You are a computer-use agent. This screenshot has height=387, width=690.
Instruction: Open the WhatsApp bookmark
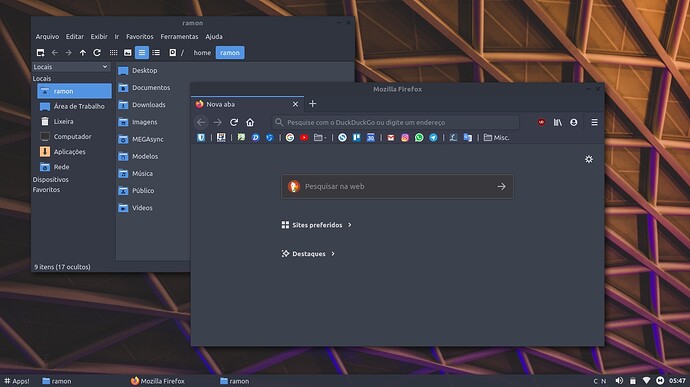(419, 138)
